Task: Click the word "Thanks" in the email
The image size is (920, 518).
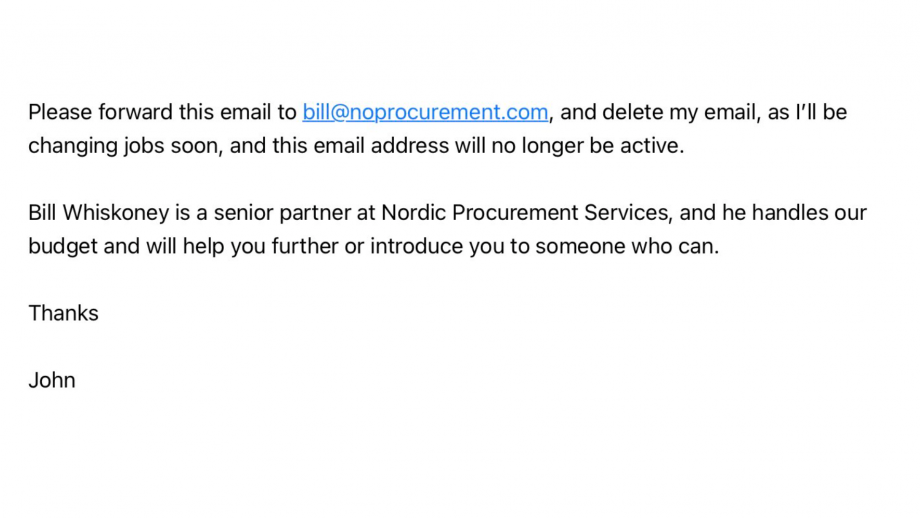Action: (x=63, y=313)
